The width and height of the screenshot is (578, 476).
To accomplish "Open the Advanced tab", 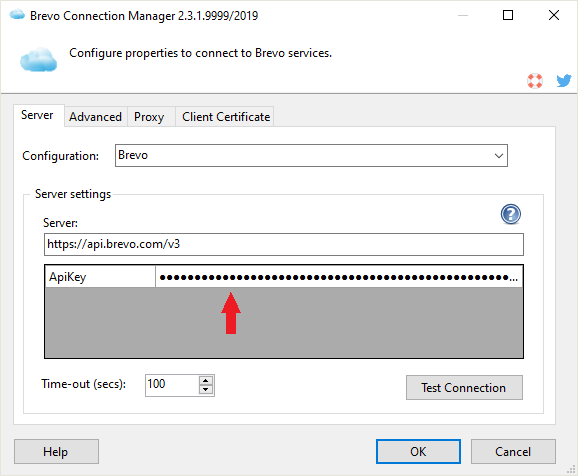I will 95,117.
